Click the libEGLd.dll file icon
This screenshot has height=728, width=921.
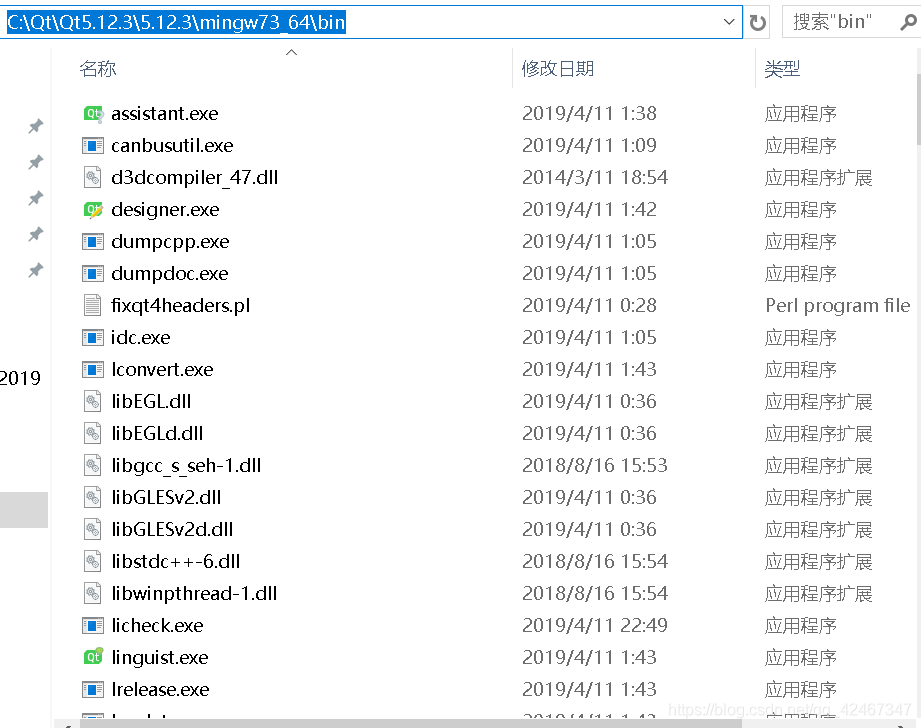tap(93, 433)
